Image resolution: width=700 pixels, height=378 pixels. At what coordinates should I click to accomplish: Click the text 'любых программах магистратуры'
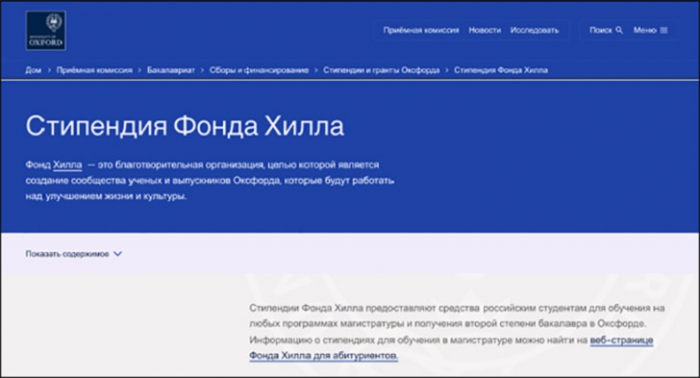pyautogui.click(x=326, y=324)
